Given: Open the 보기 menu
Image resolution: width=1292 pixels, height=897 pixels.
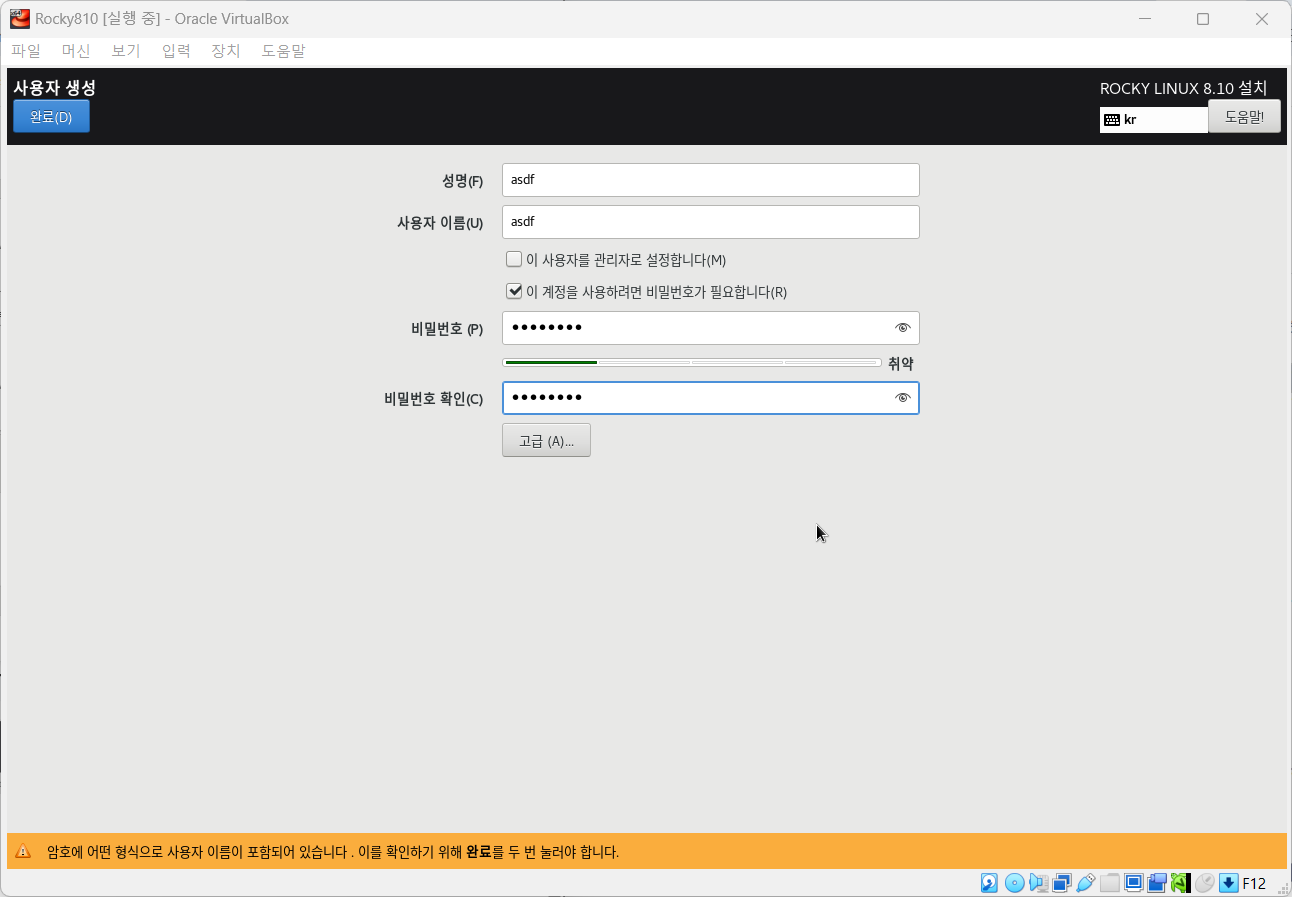Looking at the screenshot, I should point(126,50).
